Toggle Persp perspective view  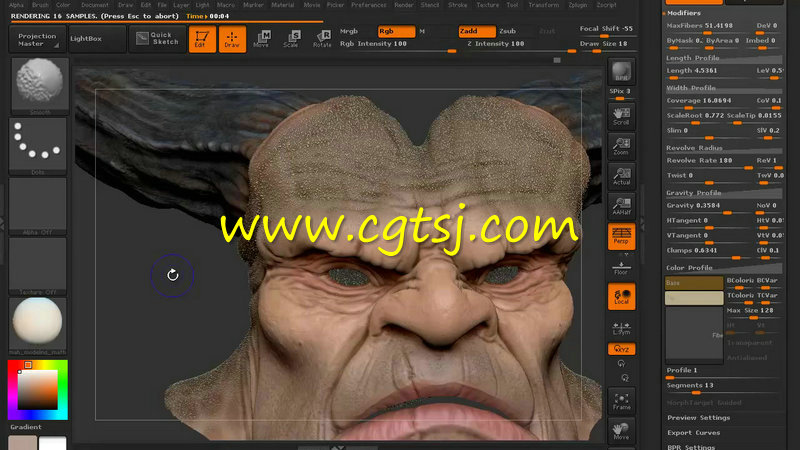(621, 236)
